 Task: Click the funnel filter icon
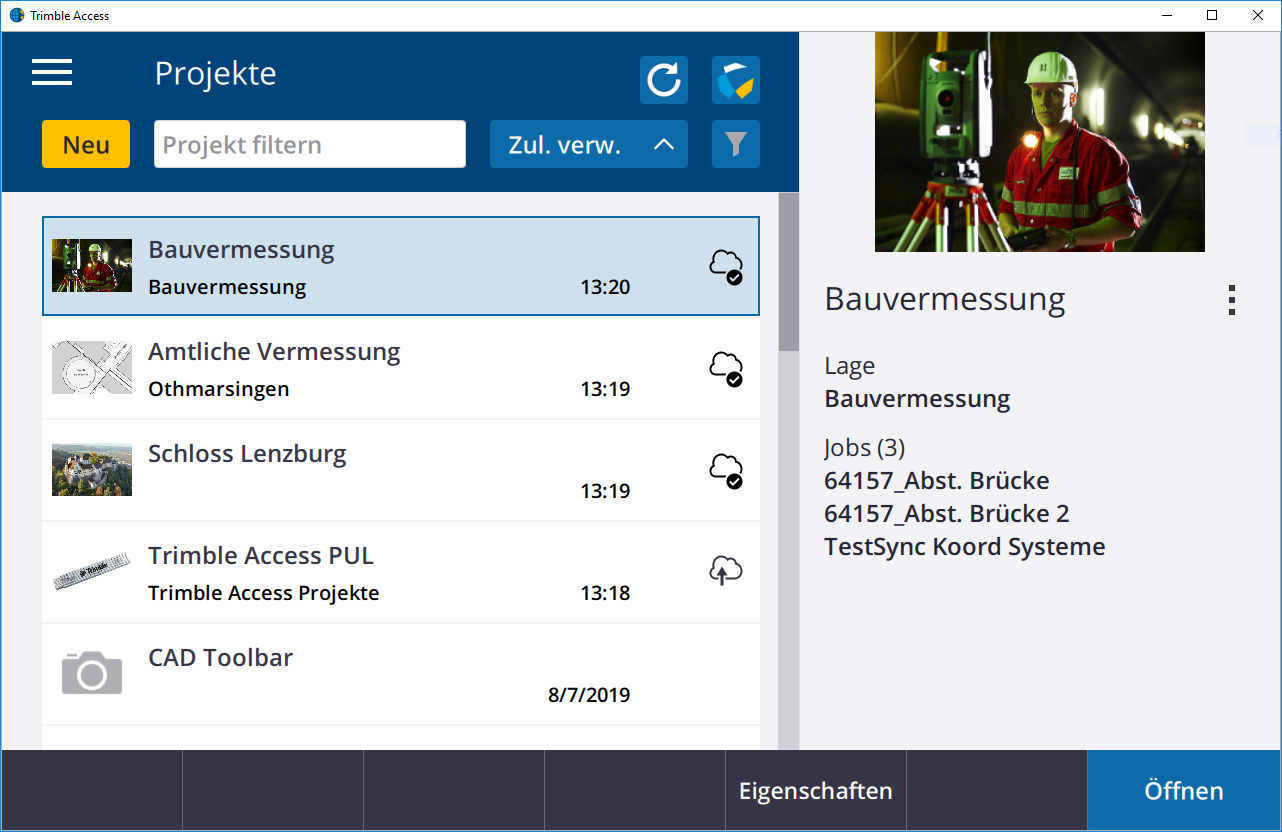(735, 145)
